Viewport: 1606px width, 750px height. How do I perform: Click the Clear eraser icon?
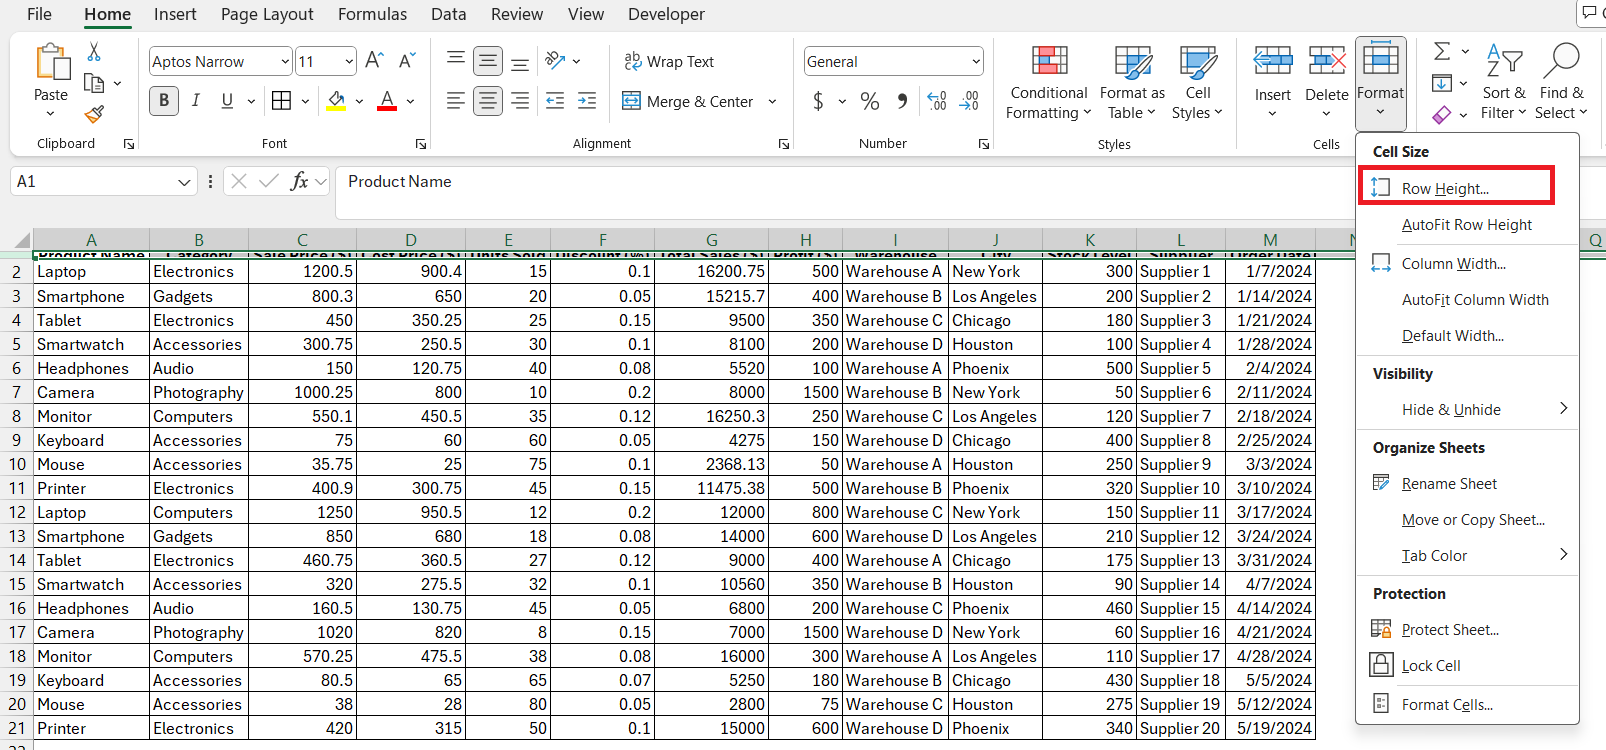pos(1442,115)
